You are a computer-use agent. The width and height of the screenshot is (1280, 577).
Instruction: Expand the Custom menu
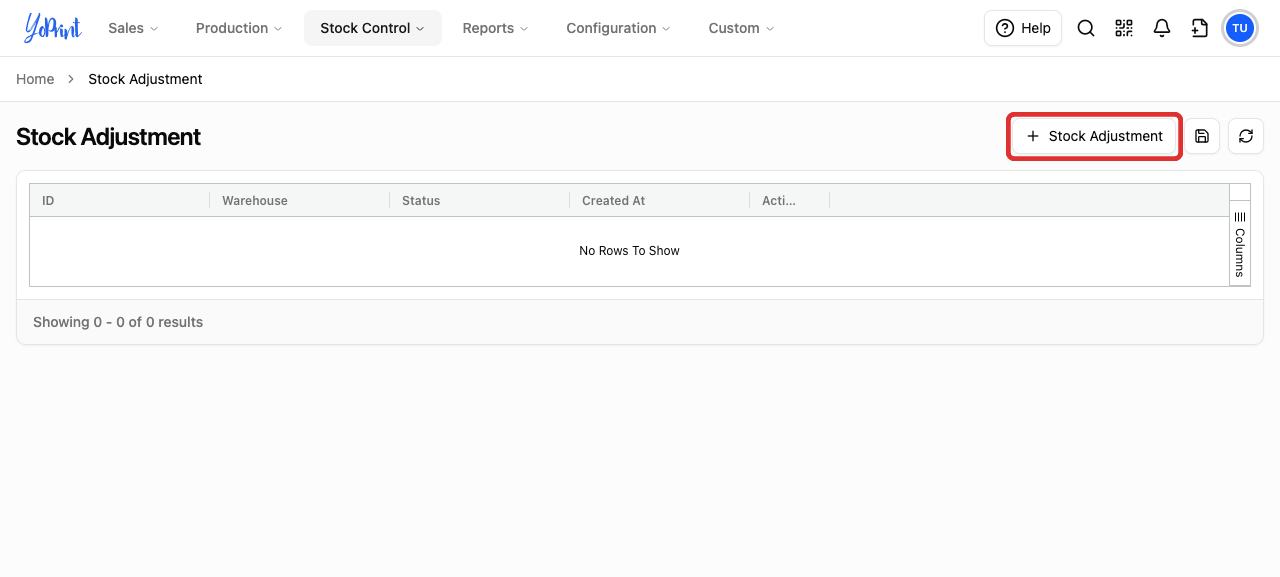pos(741,28)
